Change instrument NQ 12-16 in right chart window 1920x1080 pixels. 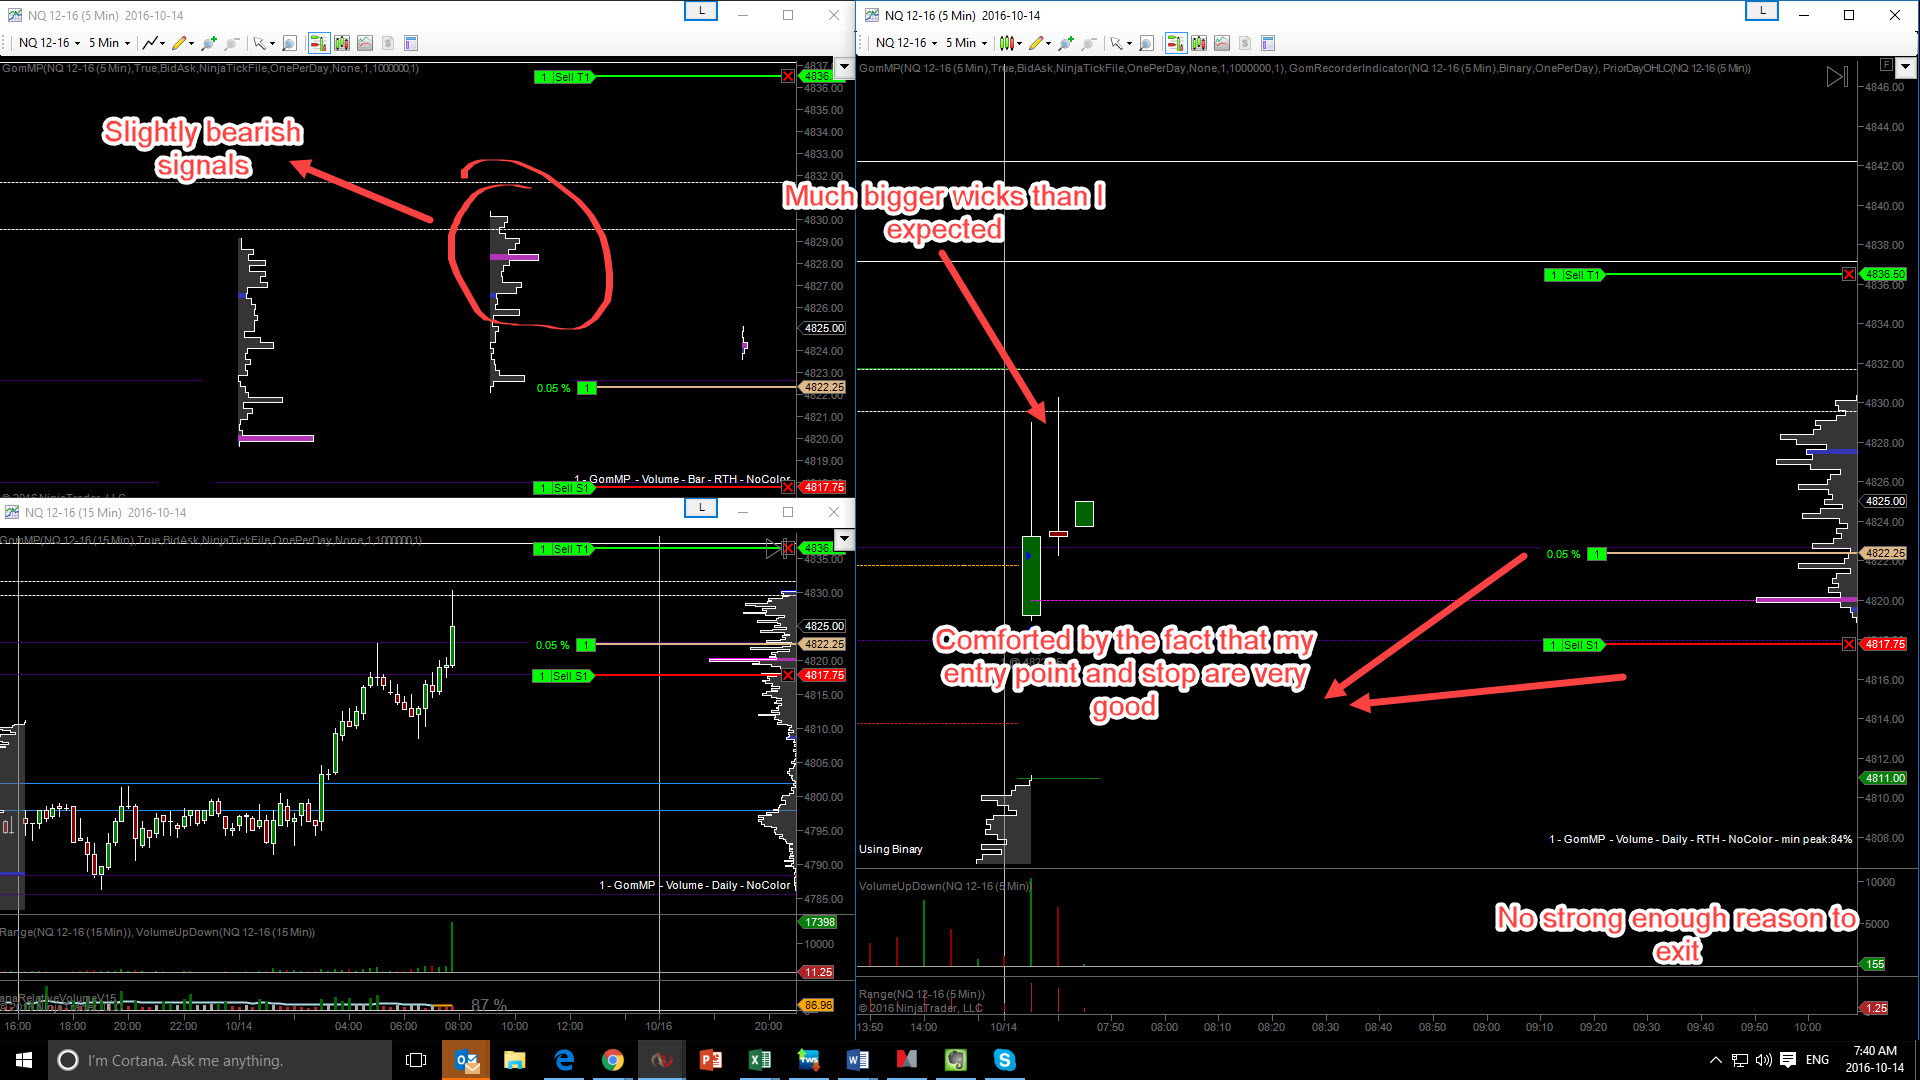[x=906, y=43]
